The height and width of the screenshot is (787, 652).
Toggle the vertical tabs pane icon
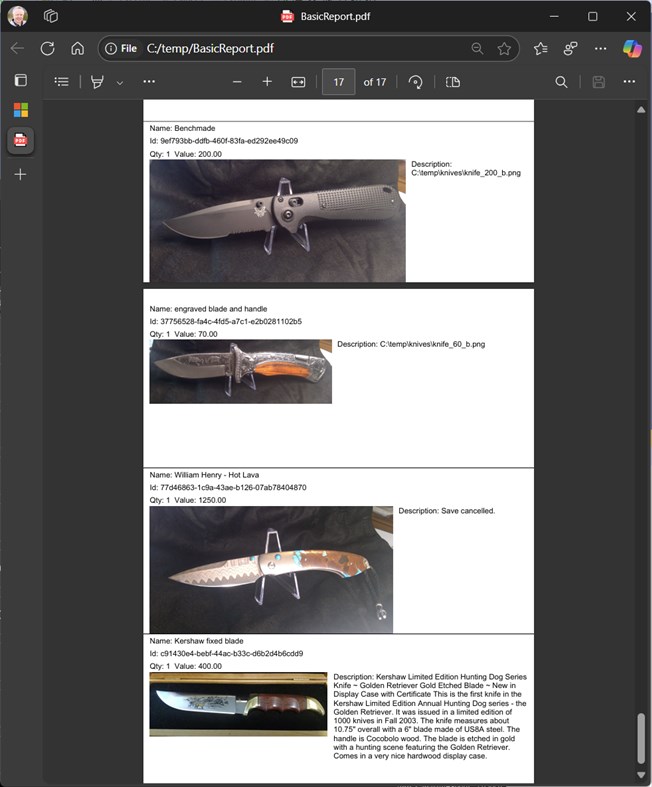[21, 80]
